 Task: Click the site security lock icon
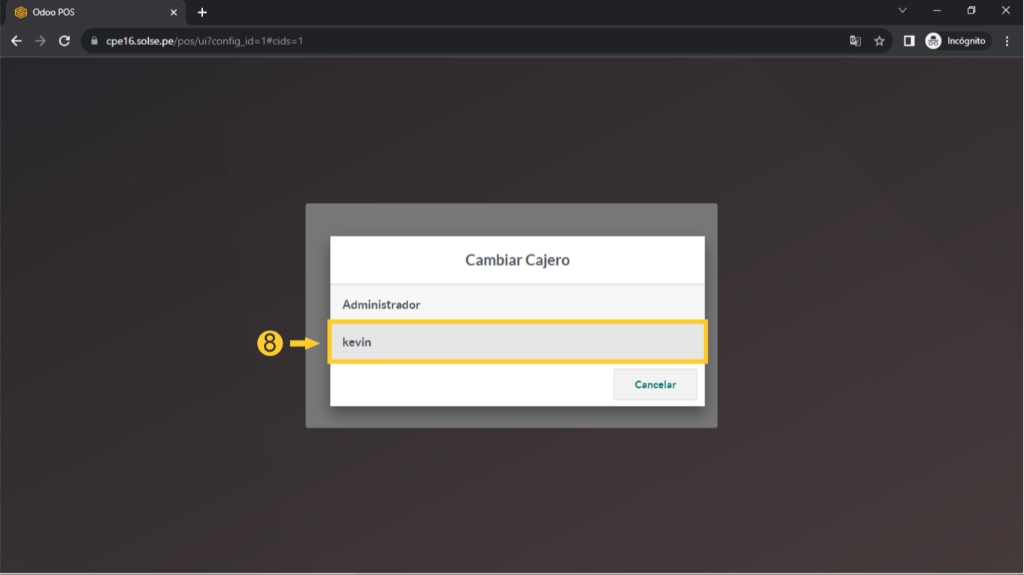tap(95, 41)
